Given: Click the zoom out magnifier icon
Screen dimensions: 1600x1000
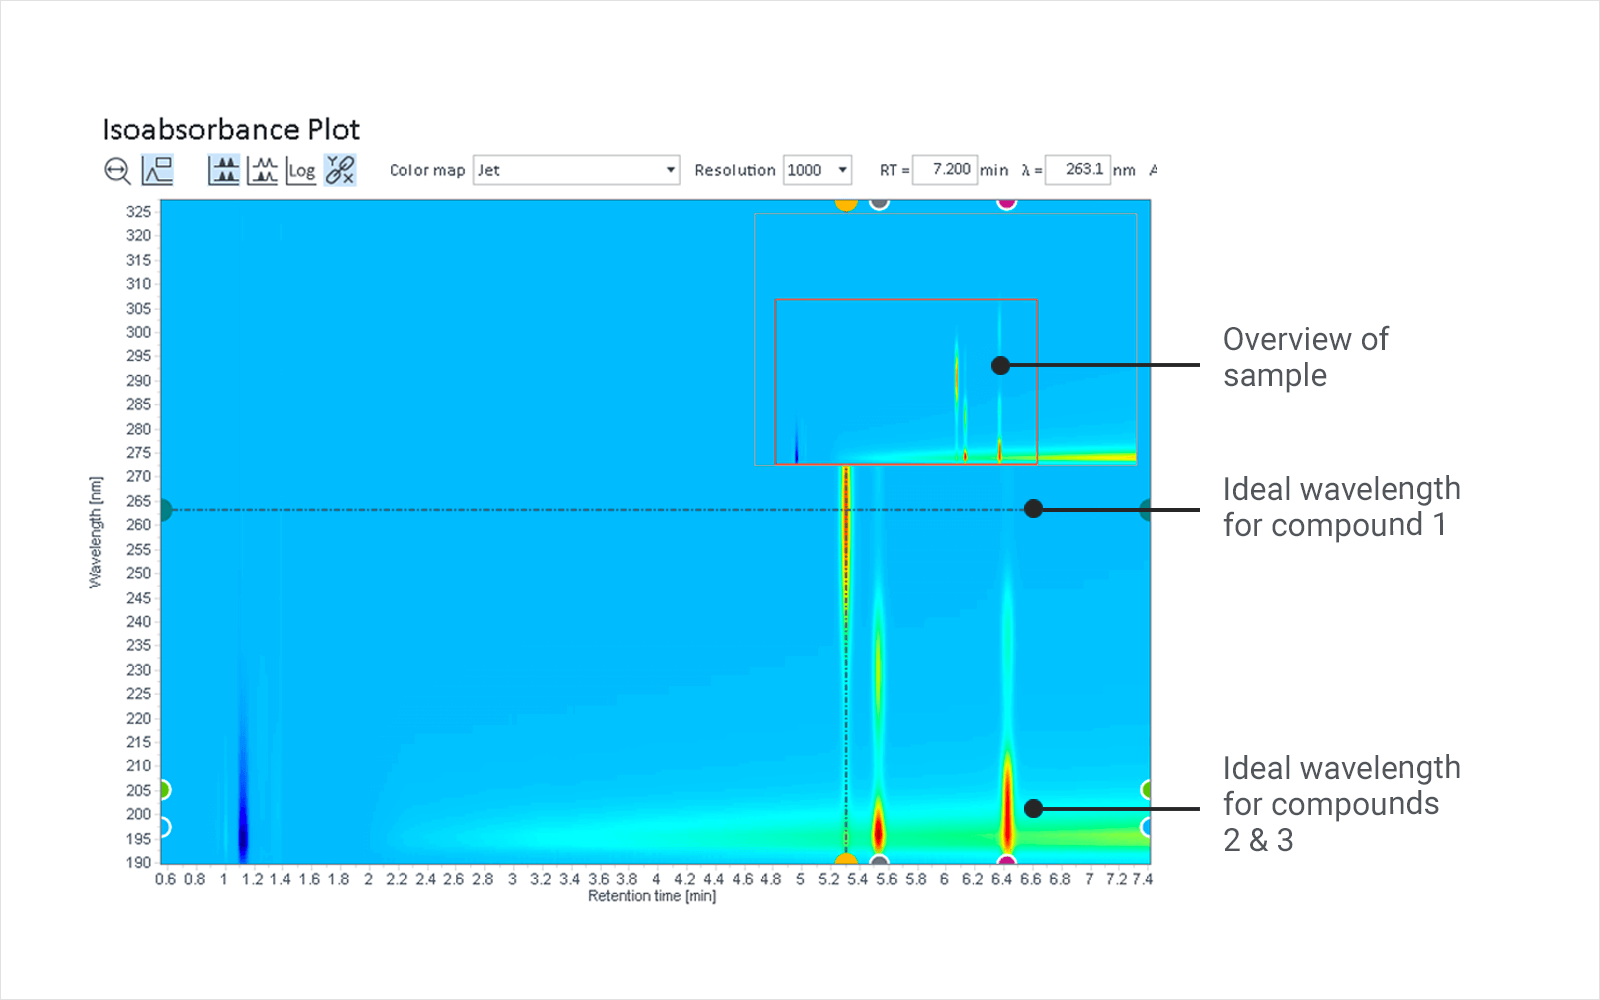Looking at the screenshot, I should [x=117, y=171].
